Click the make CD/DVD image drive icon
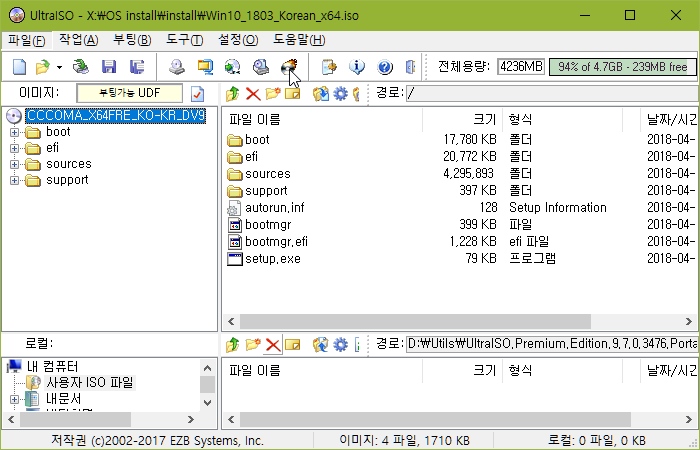Image resolution: width=700 pixels, height=450 pixels. (177, 67)
